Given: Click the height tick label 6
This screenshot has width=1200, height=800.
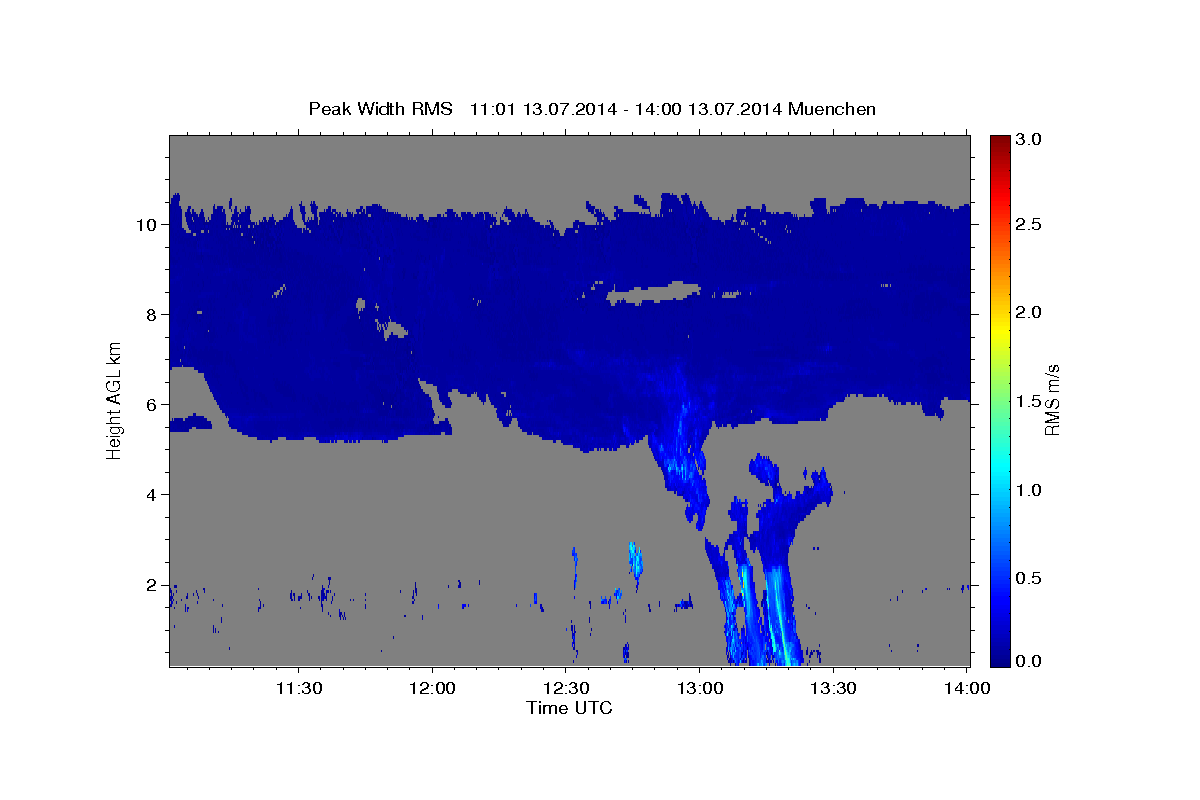Looking at the screenshot, I should tap(152, 405).
